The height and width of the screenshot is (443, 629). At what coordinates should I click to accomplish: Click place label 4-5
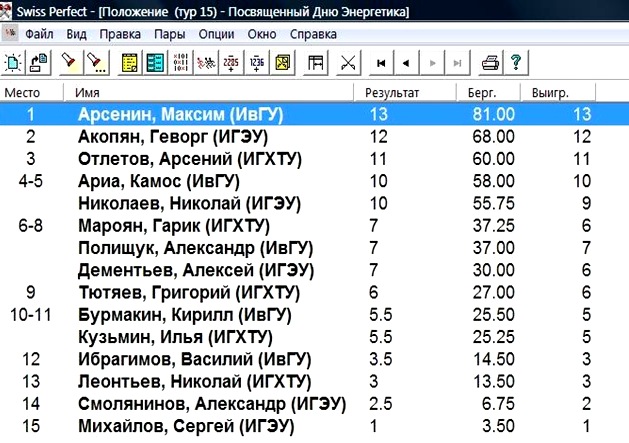[30, 181]
